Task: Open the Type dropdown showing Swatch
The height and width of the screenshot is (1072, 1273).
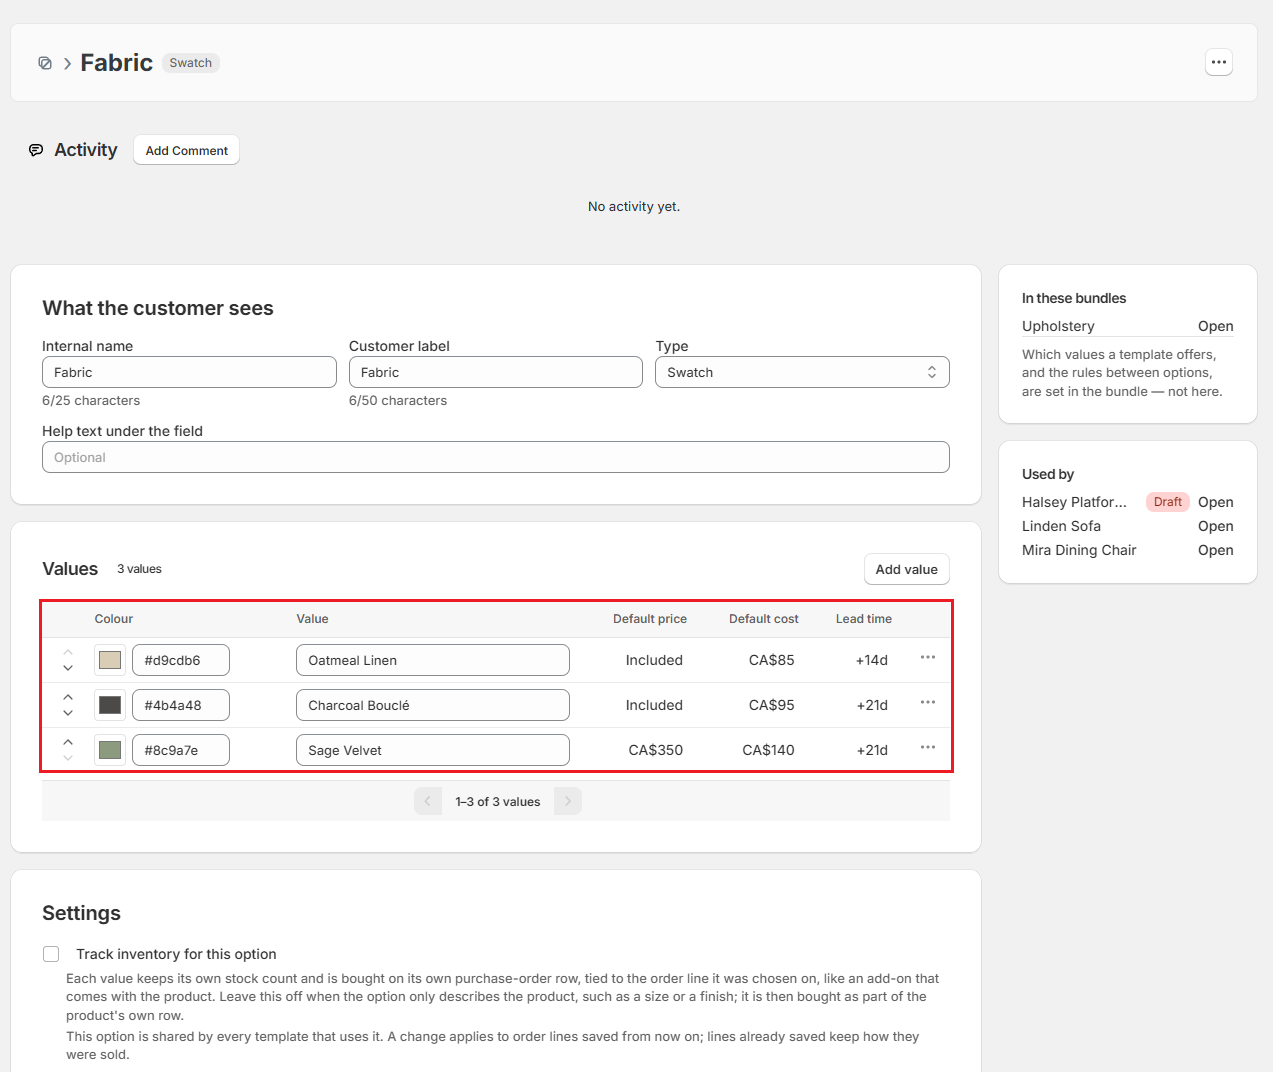Action: coord(802,372)
